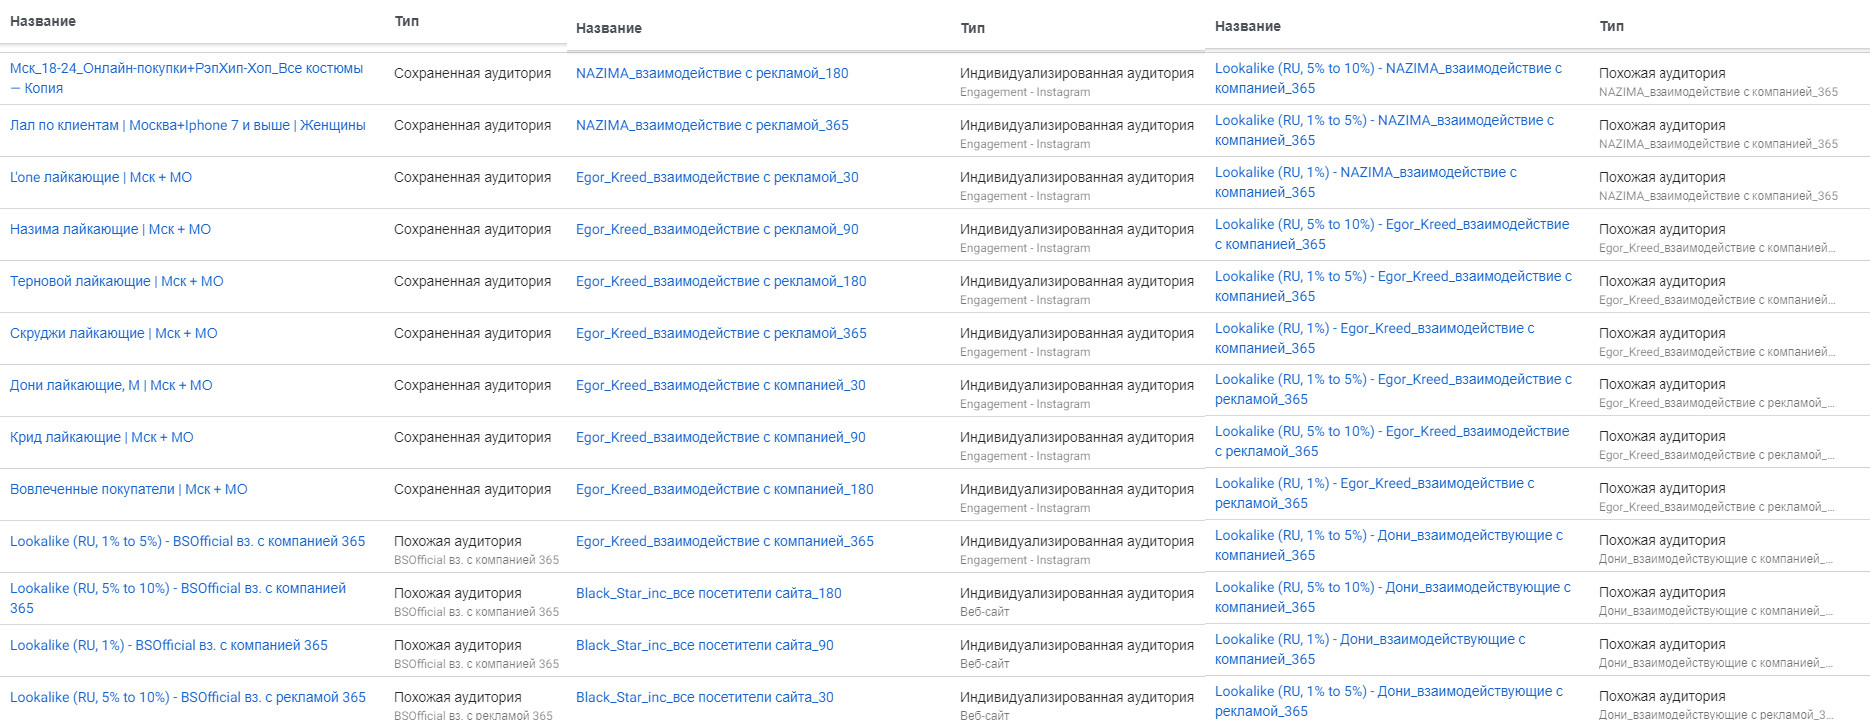Open Lookalike (RU, 1% to 5%) - Egor_Kreed_взаимодействие с рекламой_365
This screenshot has height=720, width=1870.
(1393, 389)
